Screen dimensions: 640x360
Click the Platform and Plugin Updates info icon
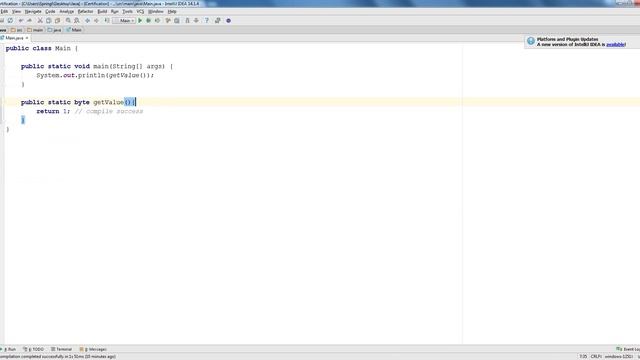coord(531,41)
